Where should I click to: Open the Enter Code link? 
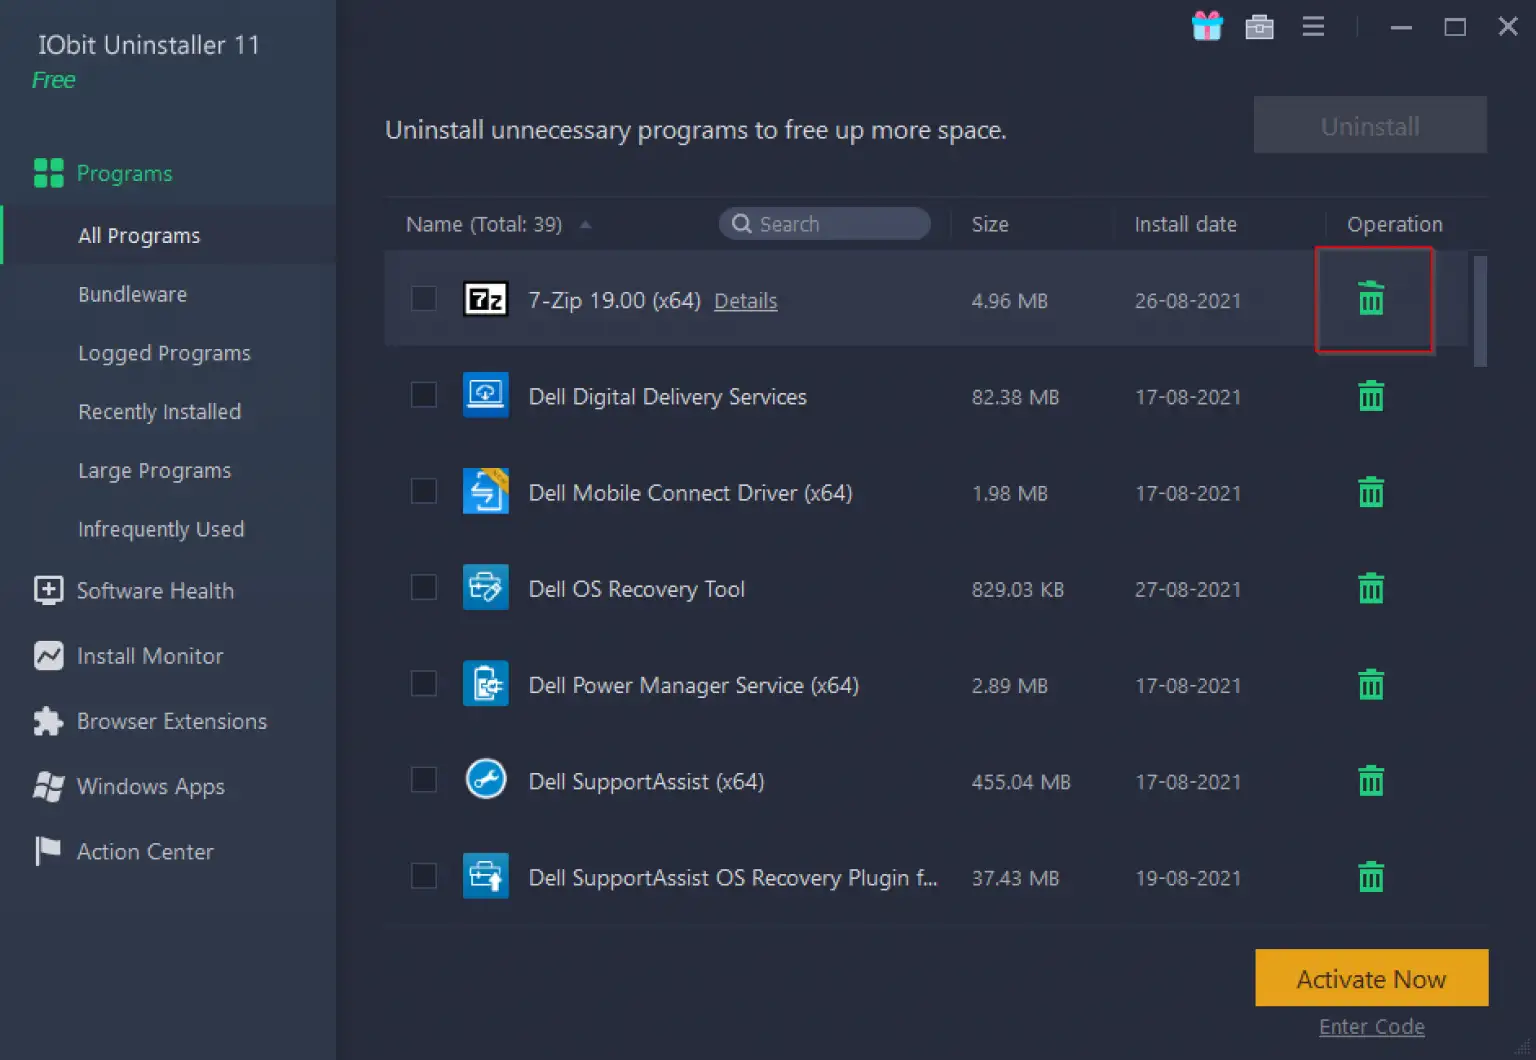1371,1027
